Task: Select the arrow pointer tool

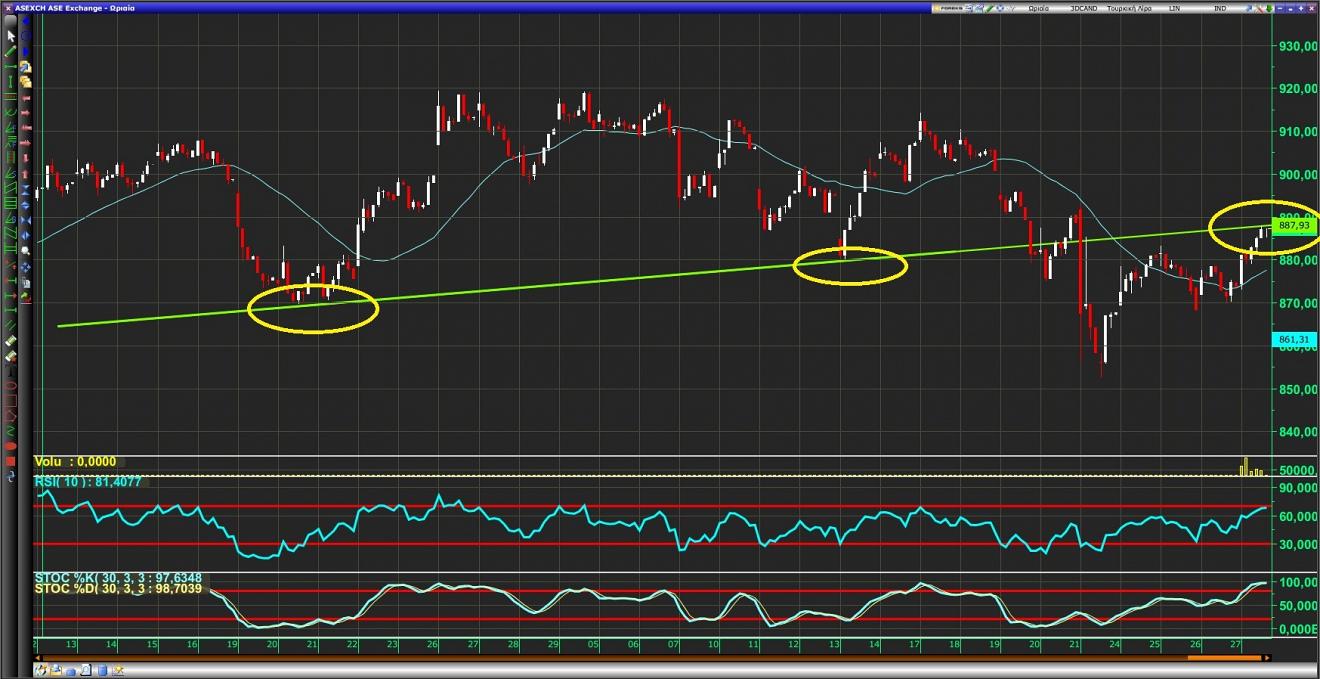Action: [x=11, y=36]
